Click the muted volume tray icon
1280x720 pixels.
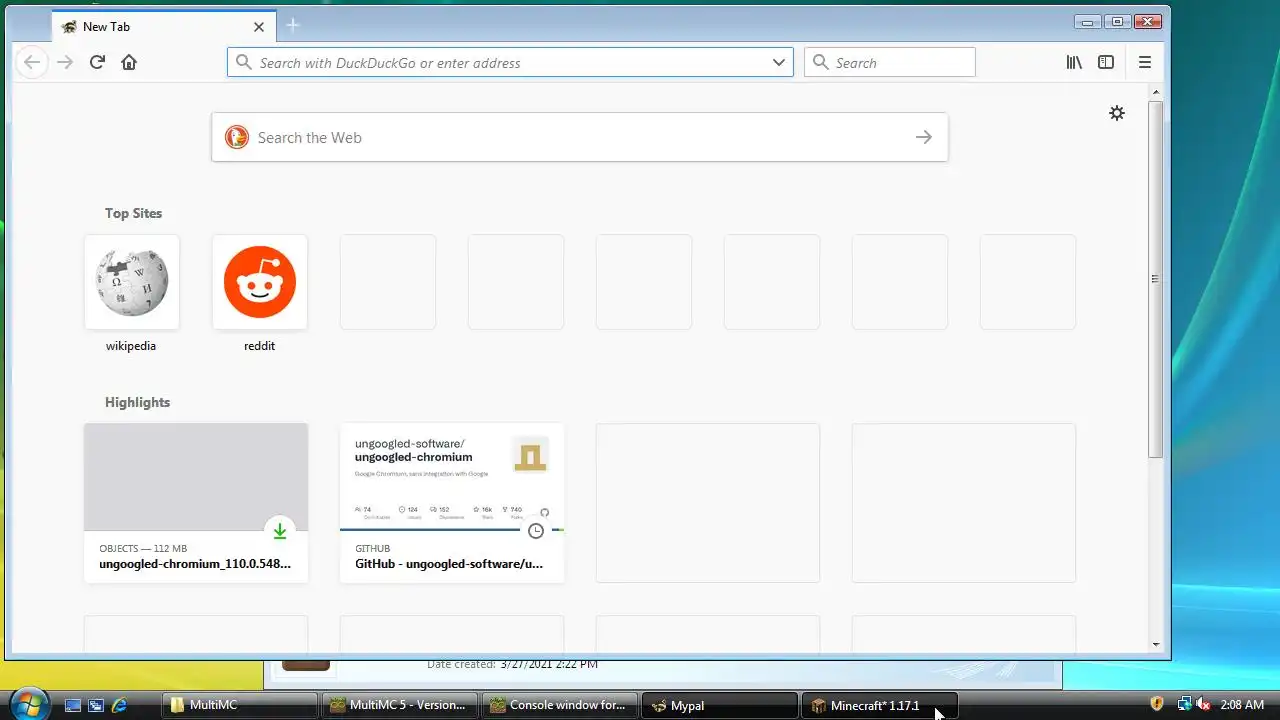point(1203,704)
